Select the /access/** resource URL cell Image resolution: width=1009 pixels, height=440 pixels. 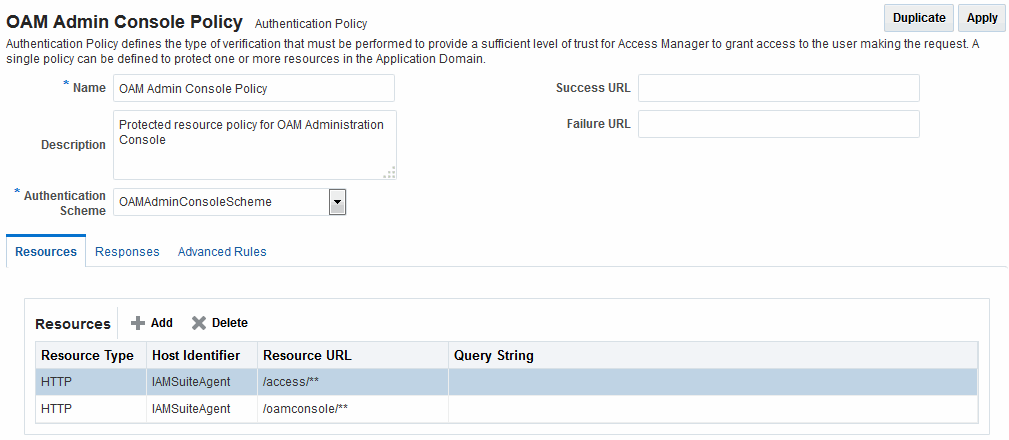pyautogui.click(x=353, y=382)
